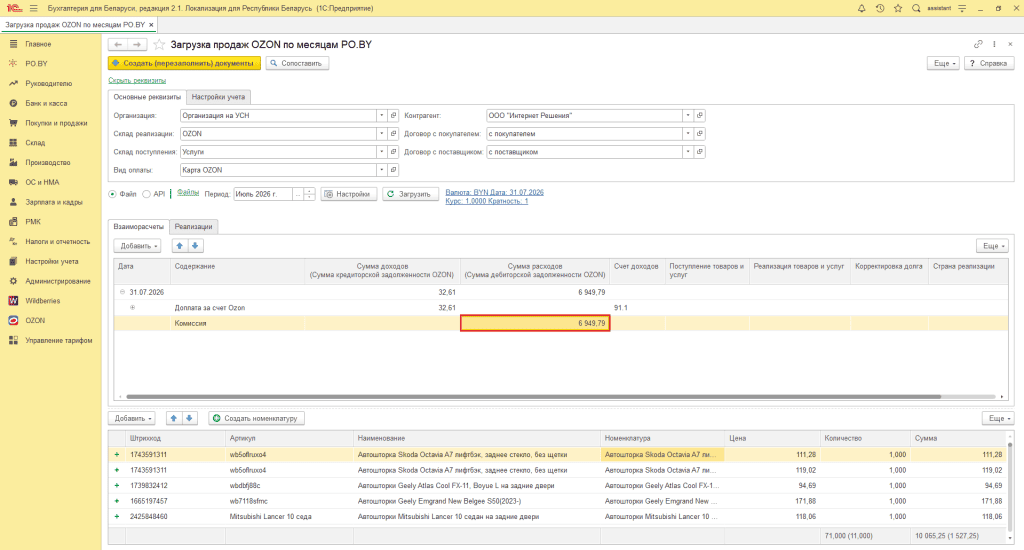Select the Файл radio option
Viewport: 1024px width, 550px height.
click(112, 194)
